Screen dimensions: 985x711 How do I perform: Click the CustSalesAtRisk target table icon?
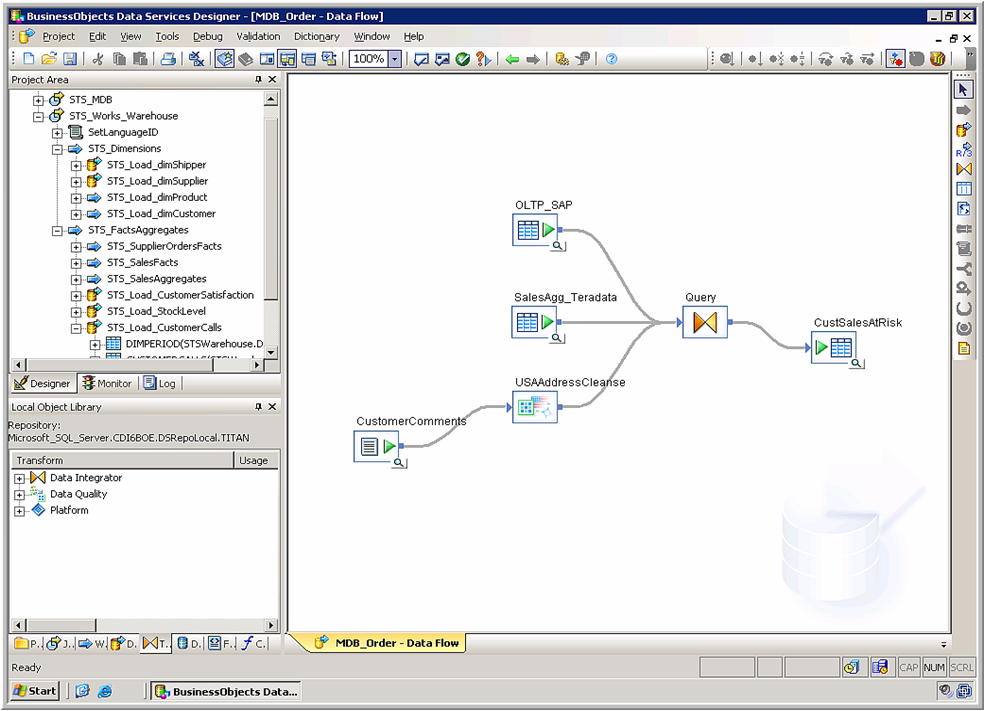(833, 347)
